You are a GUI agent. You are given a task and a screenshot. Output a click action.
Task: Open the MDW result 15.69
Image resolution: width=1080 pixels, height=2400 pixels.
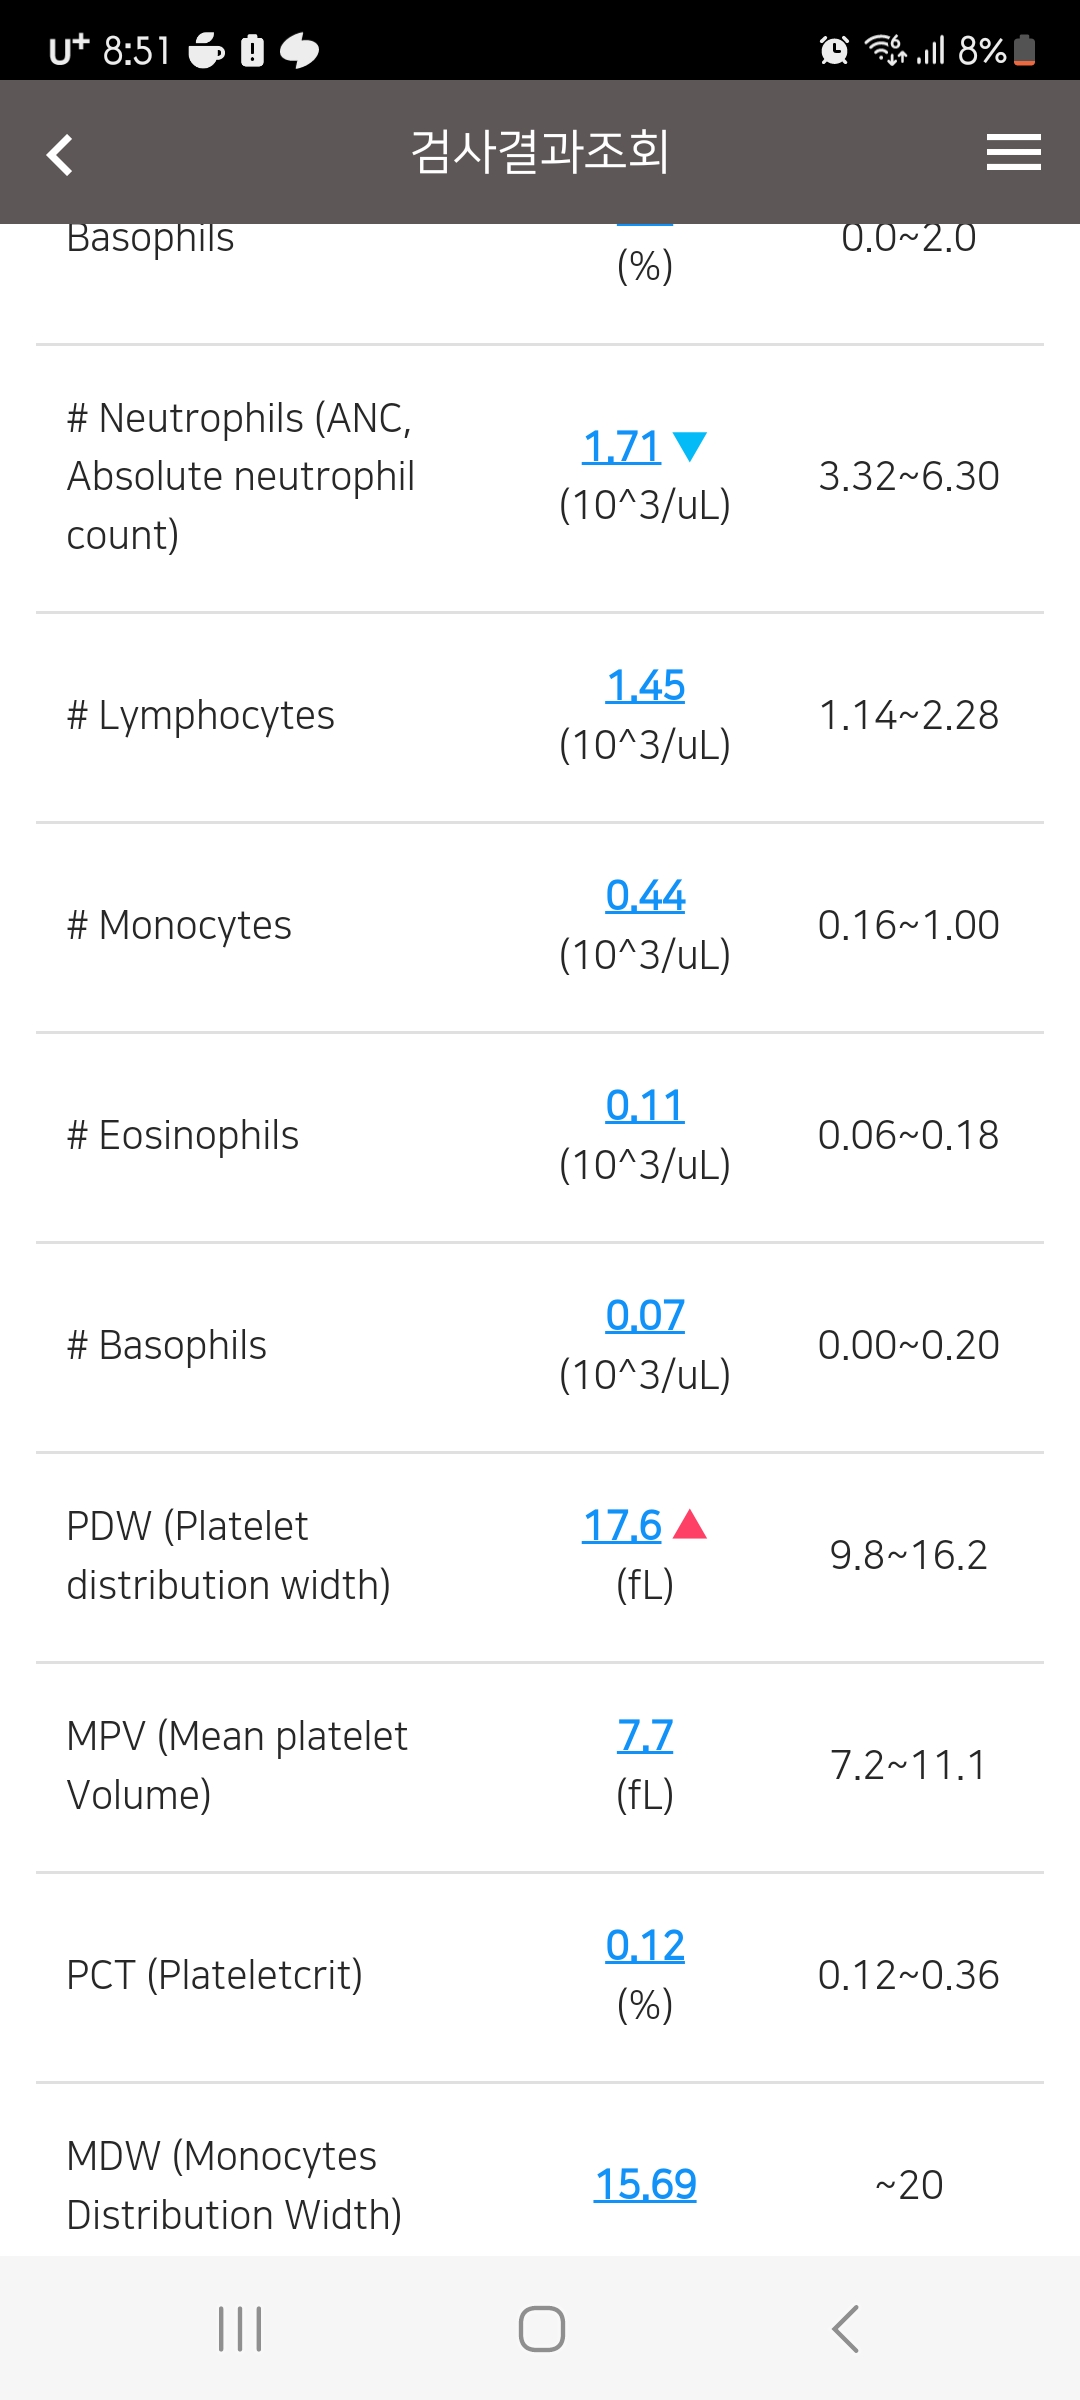click(645, 2185)
